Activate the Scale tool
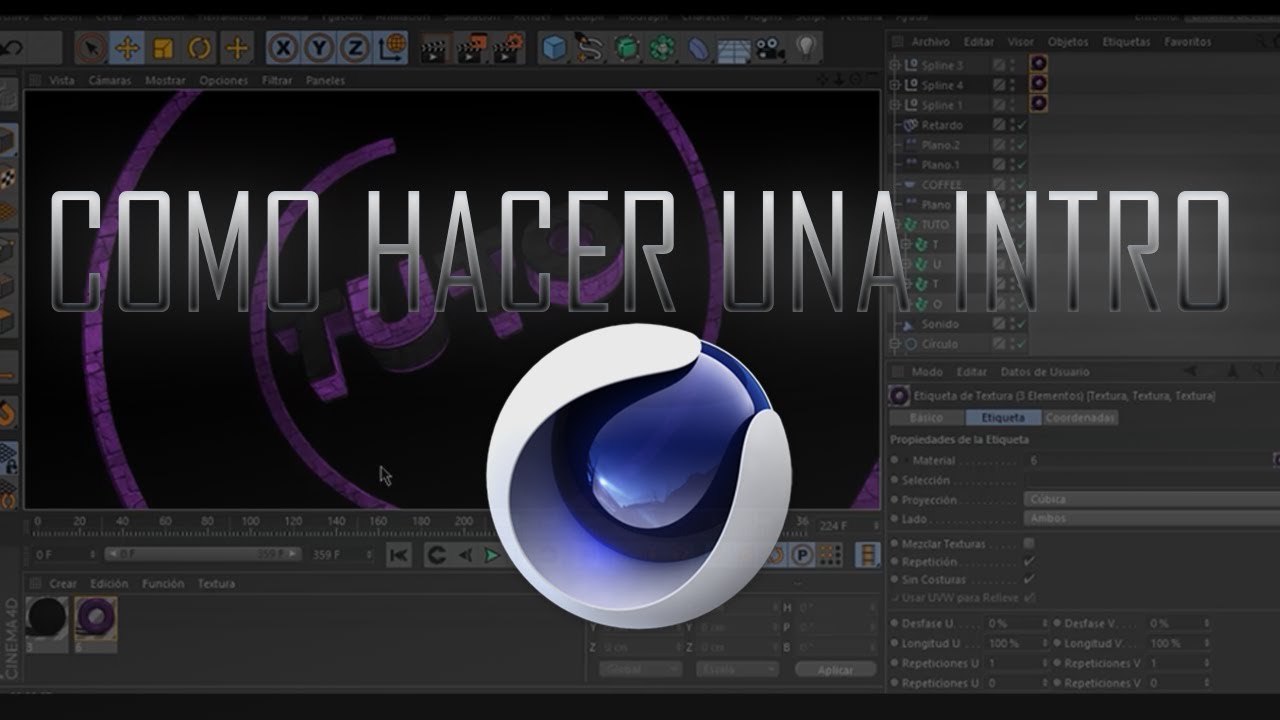Viewport: 1280px width, 720px height. click(163, 47)
